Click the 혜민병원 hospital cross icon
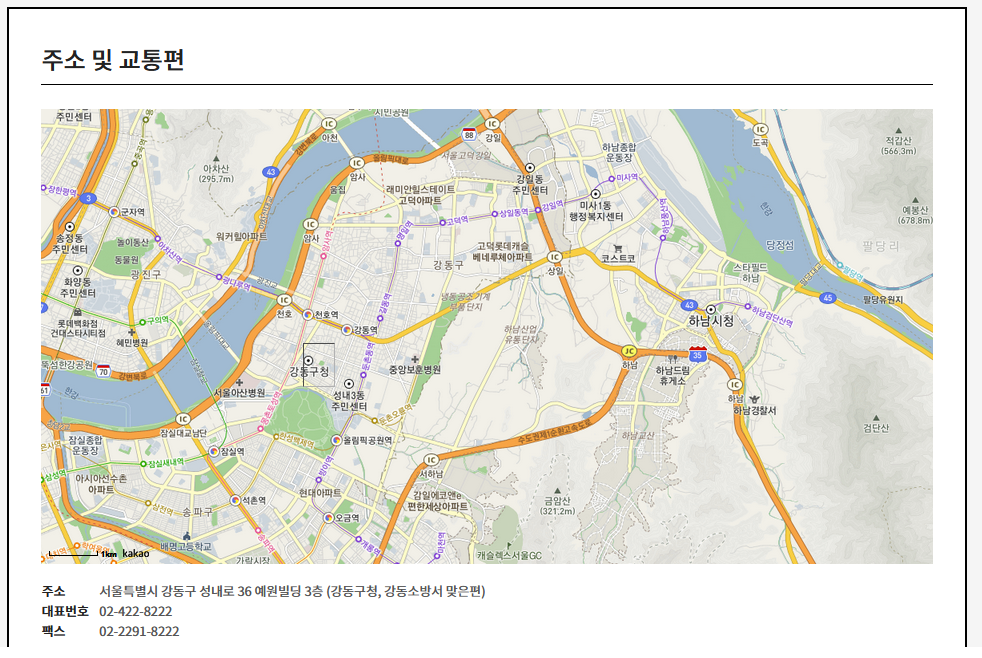Viewport: 982px width, 658px height. pos(132,332)
